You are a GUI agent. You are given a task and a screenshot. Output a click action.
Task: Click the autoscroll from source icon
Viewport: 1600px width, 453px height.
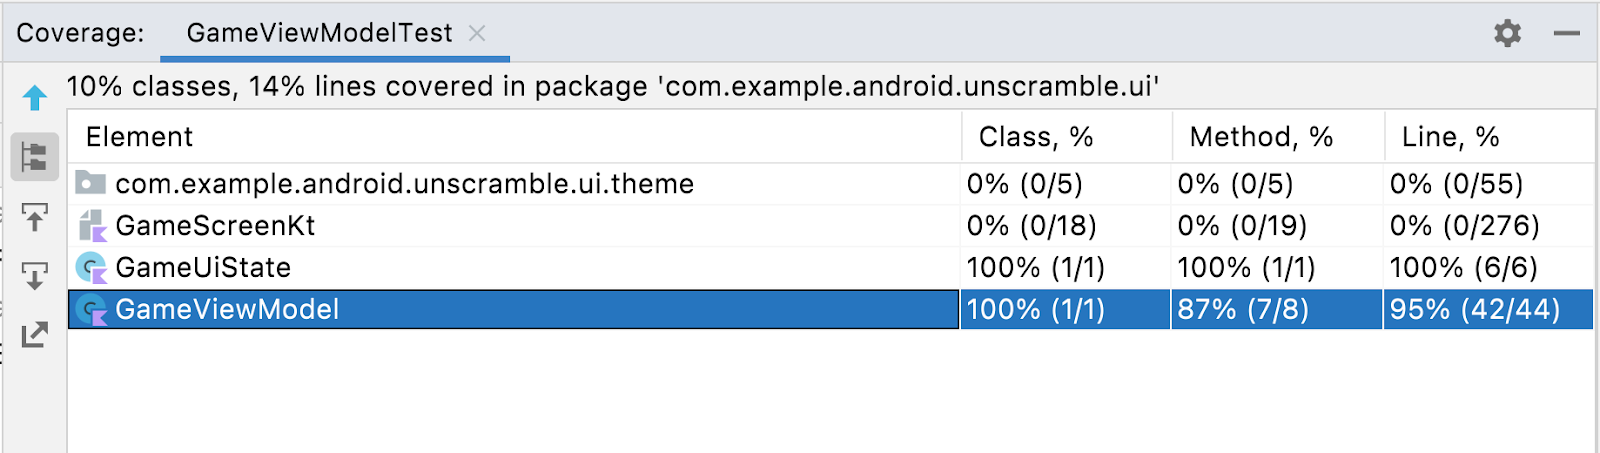[x=35, y=275]
